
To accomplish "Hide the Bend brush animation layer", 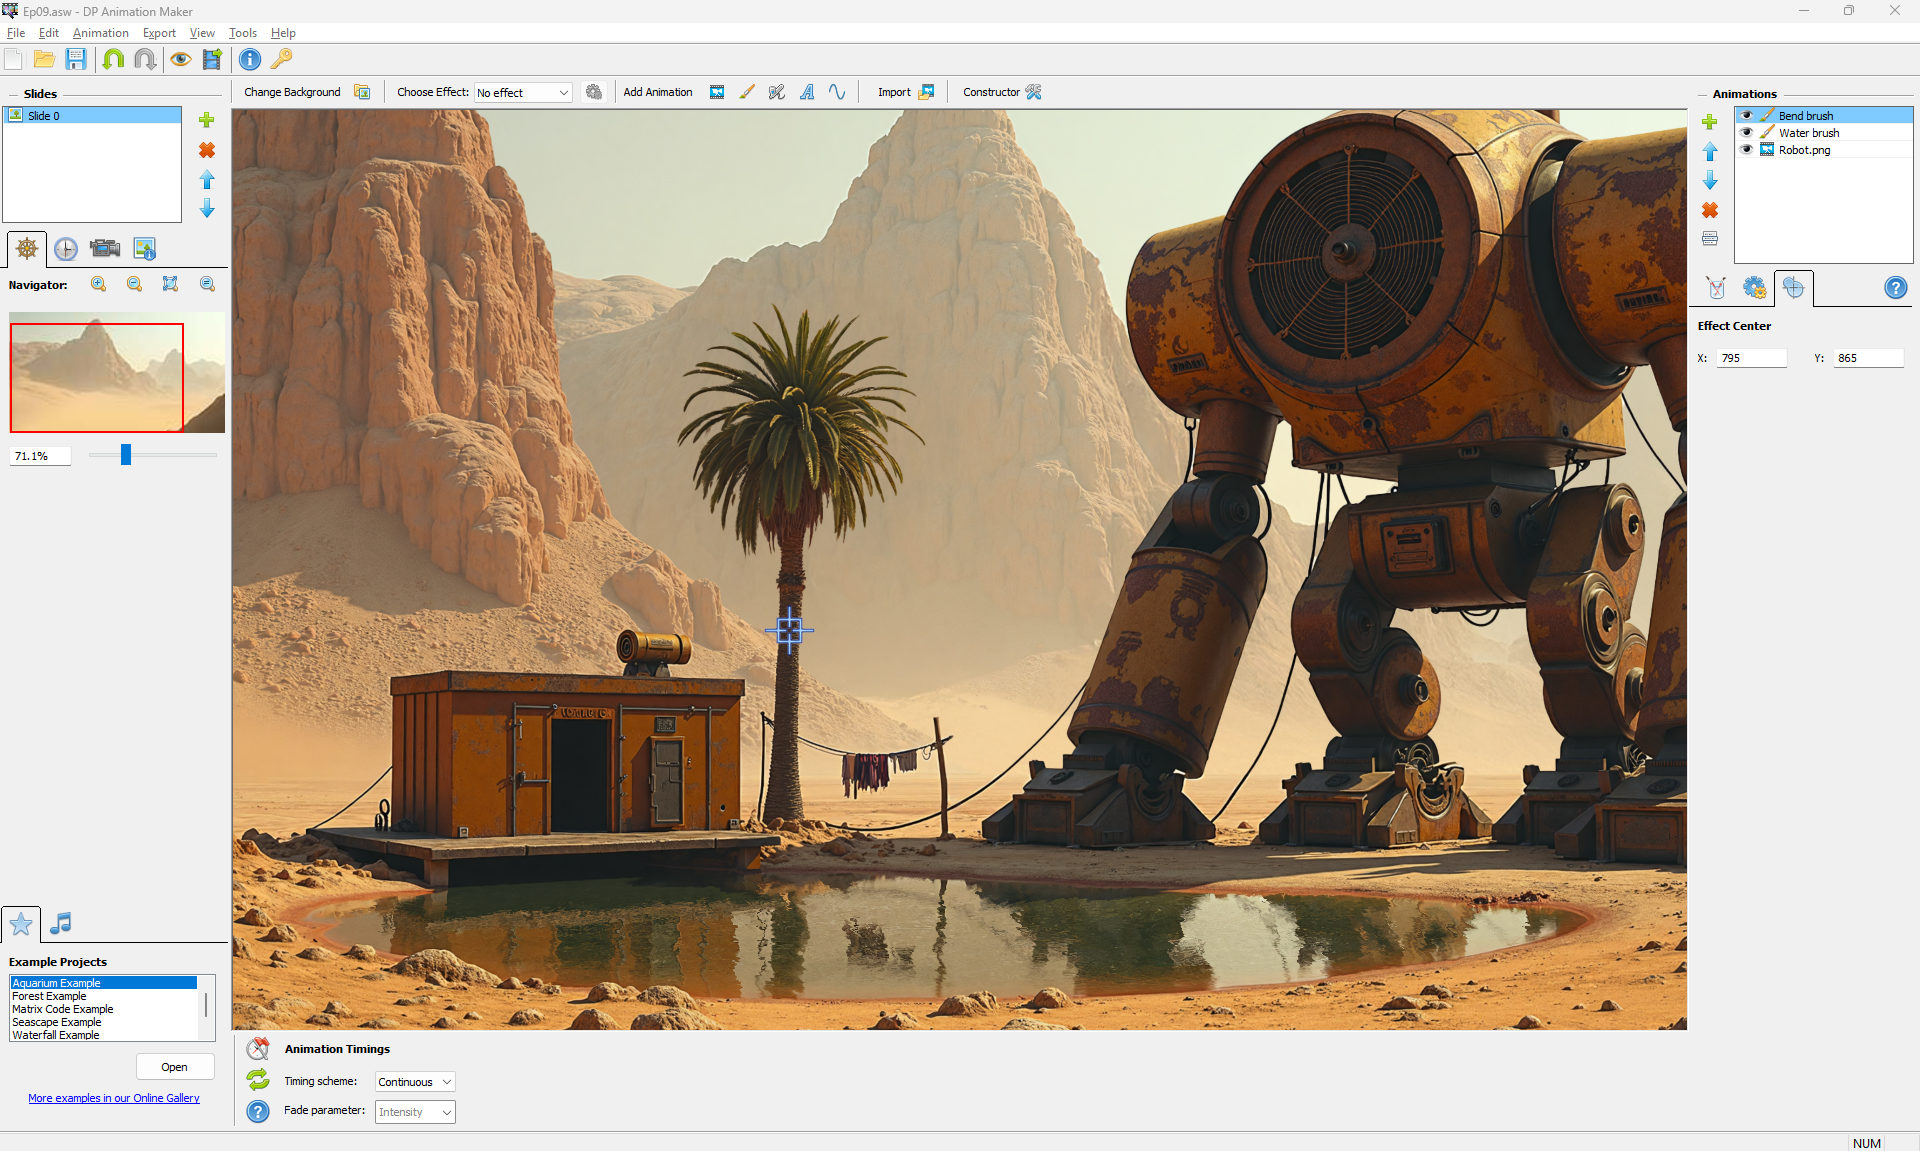I will tap(1747, 116).
